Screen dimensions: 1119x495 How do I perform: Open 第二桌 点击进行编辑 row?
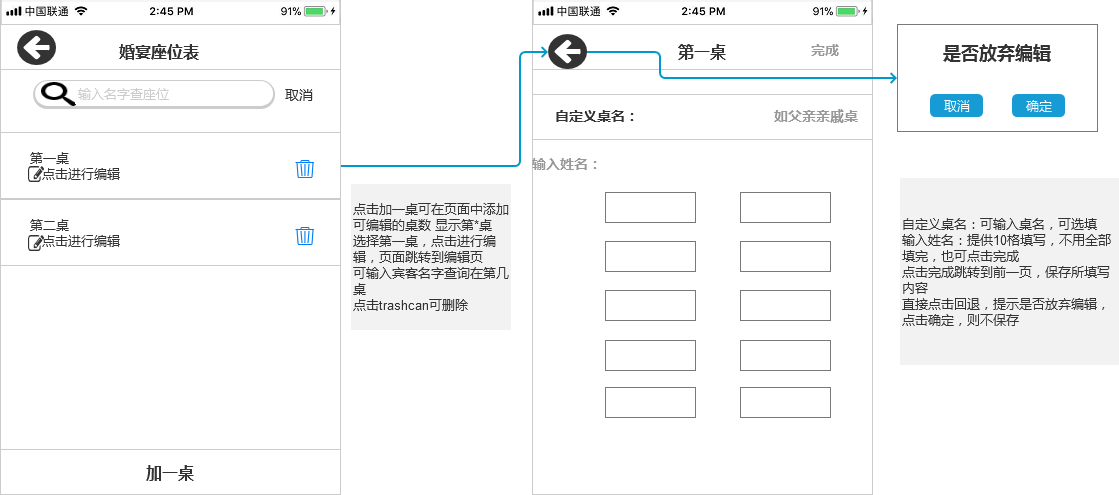170,233
